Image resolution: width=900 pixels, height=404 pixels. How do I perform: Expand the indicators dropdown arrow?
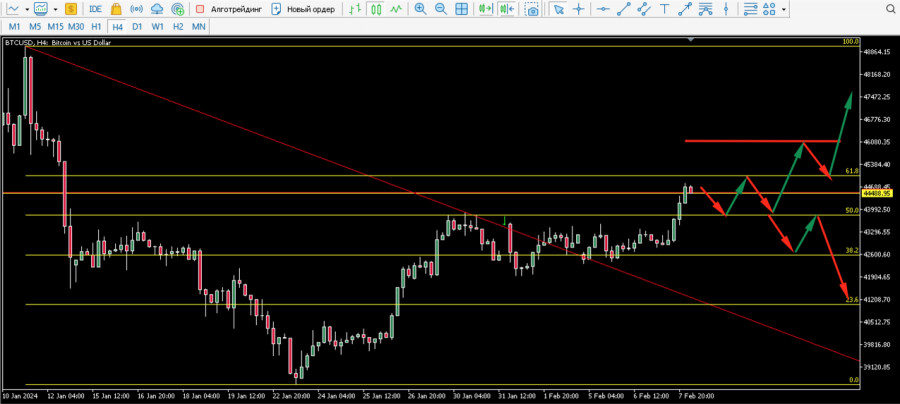point(55,9)
